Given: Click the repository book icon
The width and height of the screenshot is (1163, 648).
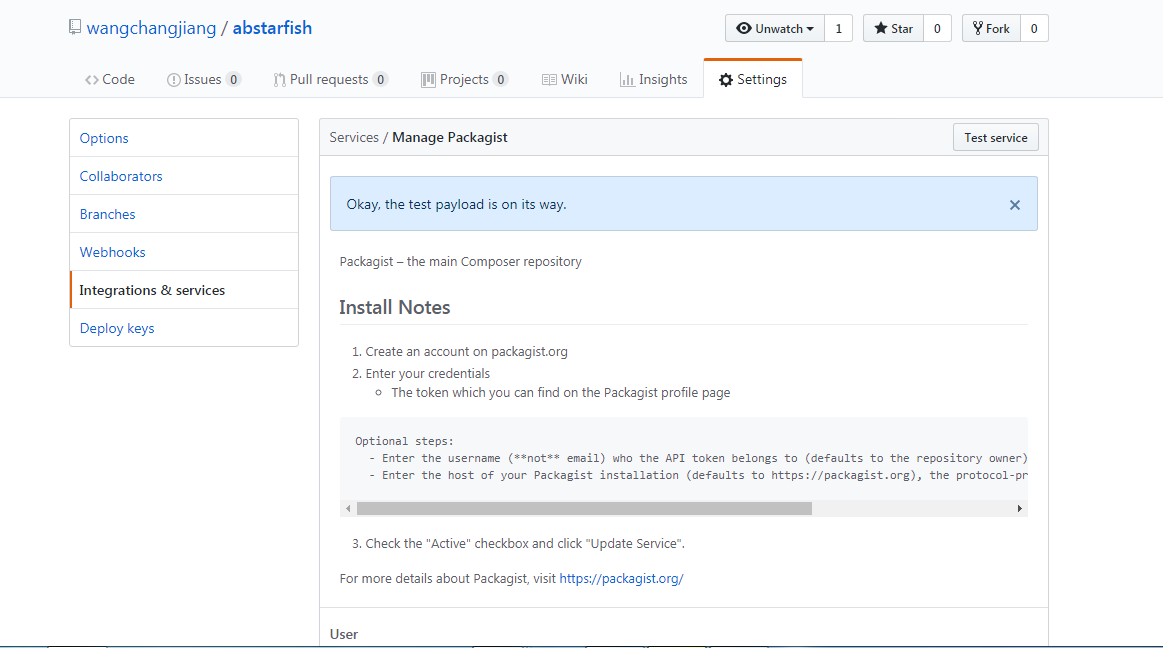Looking at the screenshot, I should 75,27.
